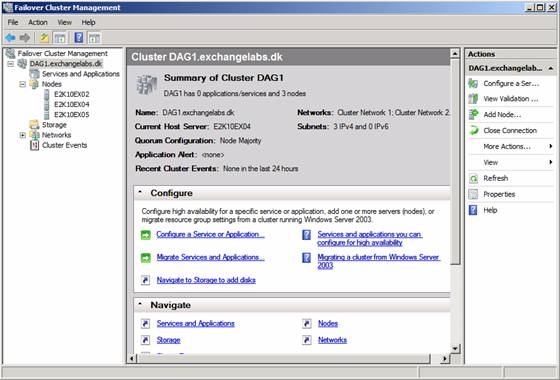Select E2K10EX04 node label in tree
560x380 pixels.
coord(71,105)
